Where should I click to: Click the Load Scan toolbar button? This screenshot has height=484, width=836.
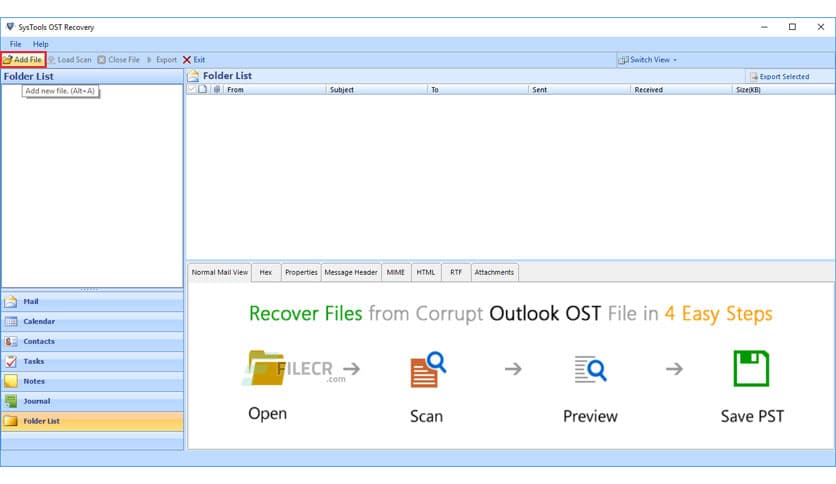pyautogui.click(x=70, y=60)
